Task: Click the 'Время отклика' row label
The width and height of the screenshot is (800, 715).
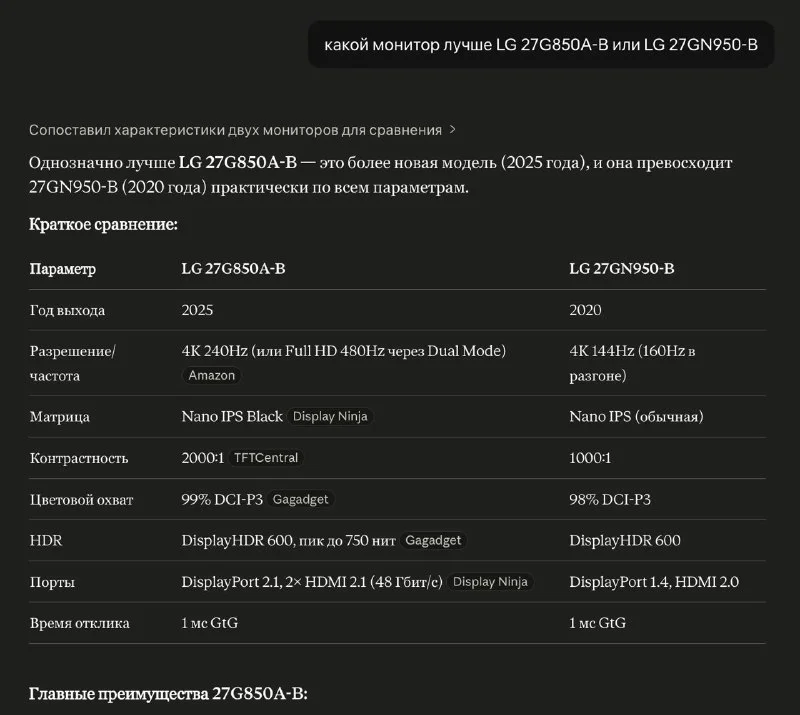Action: [x=80, y=623]
